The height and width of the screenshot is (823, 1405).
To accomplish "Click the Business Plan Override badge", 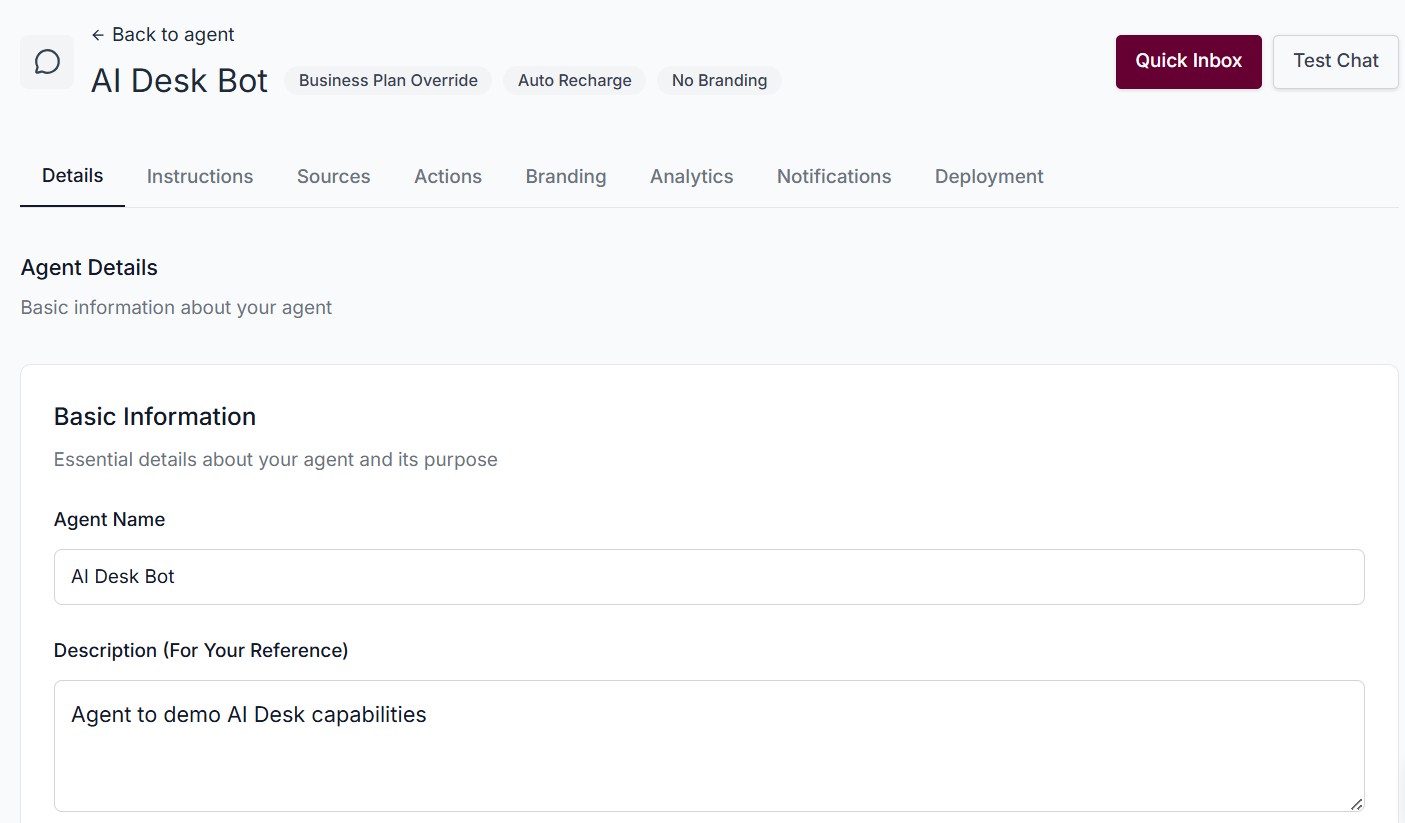I will coord(387,80).
